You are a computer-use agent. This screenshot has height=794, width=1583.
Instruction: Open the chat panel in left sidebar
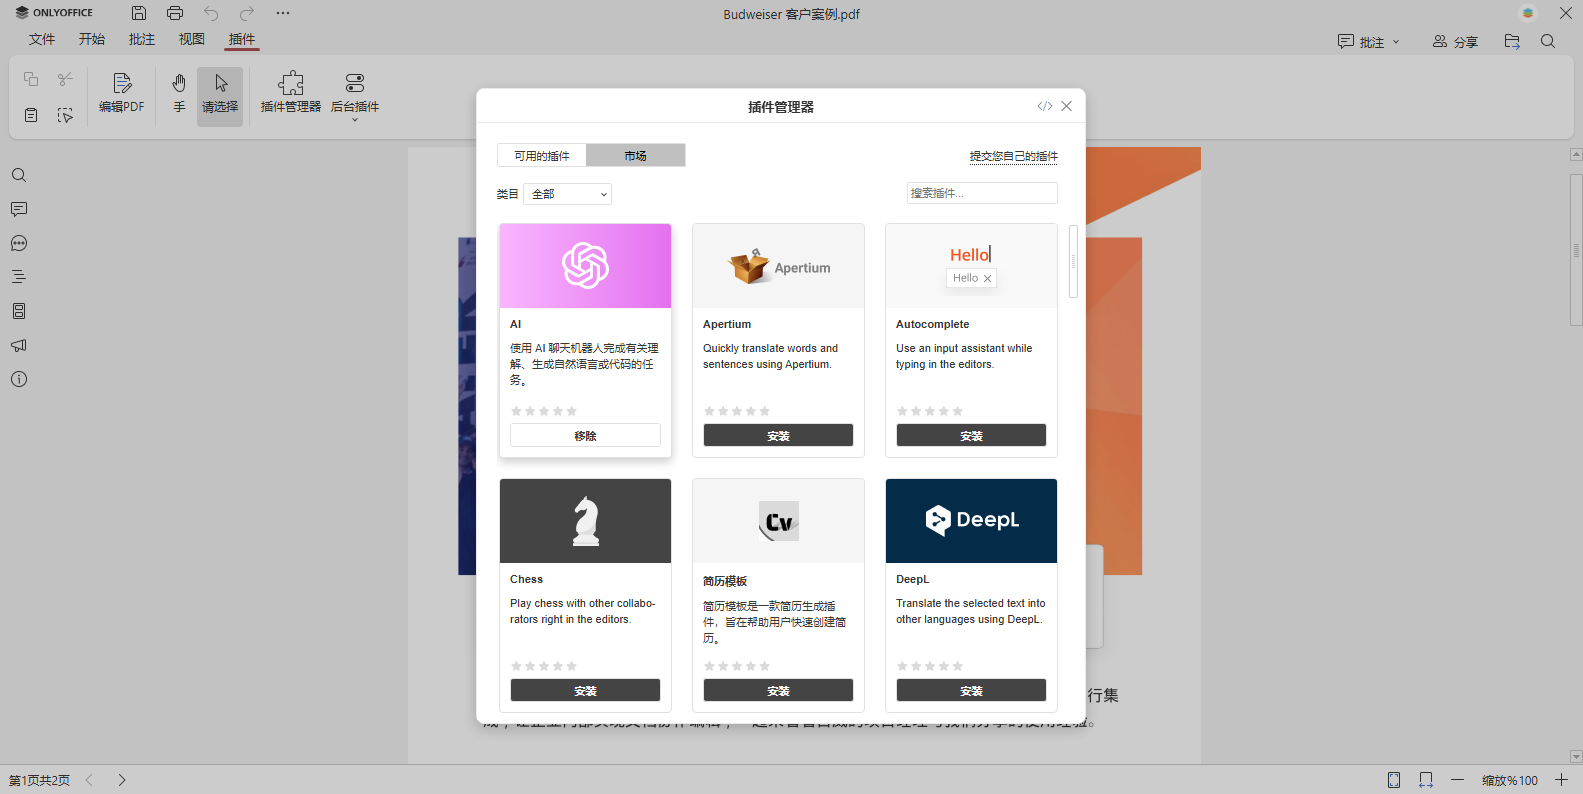click(x=19, y=243)
